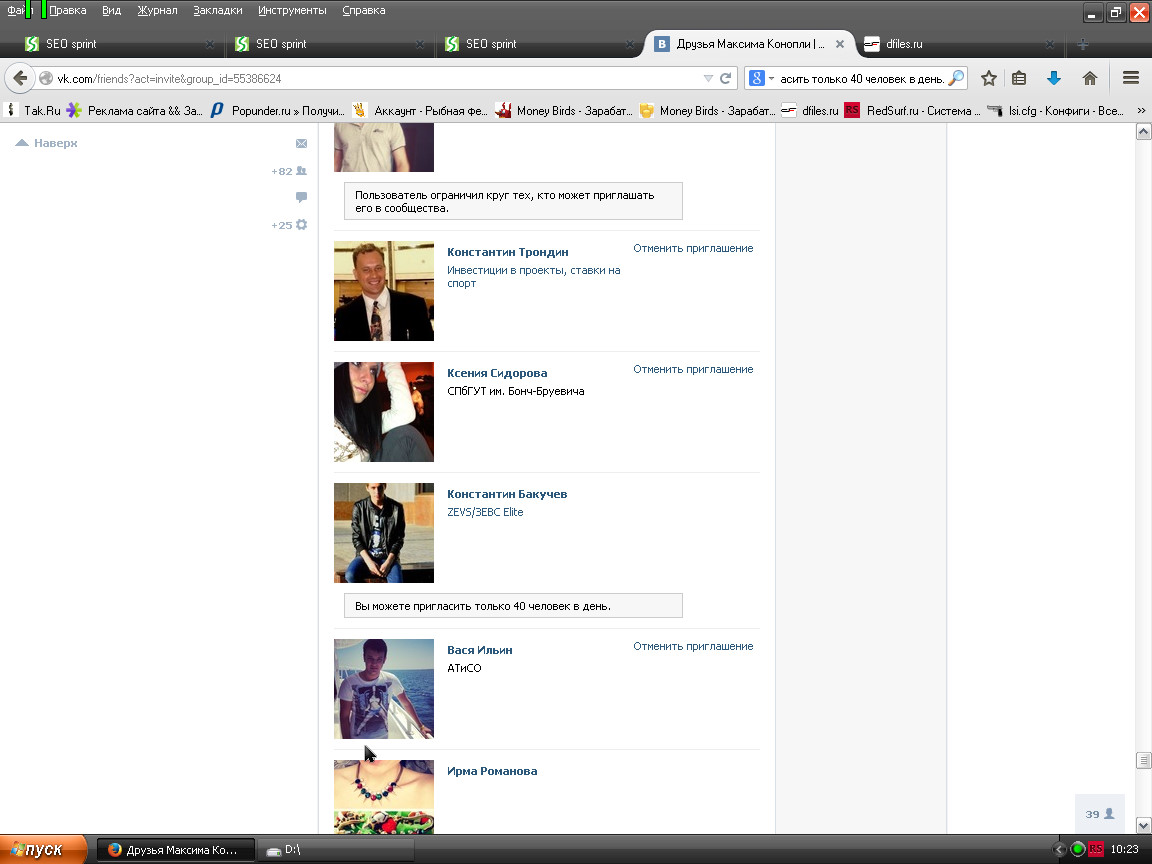Open the Firefox hamburger menu
Screen dimensions: 1152x864
(x=1131, y=78)
